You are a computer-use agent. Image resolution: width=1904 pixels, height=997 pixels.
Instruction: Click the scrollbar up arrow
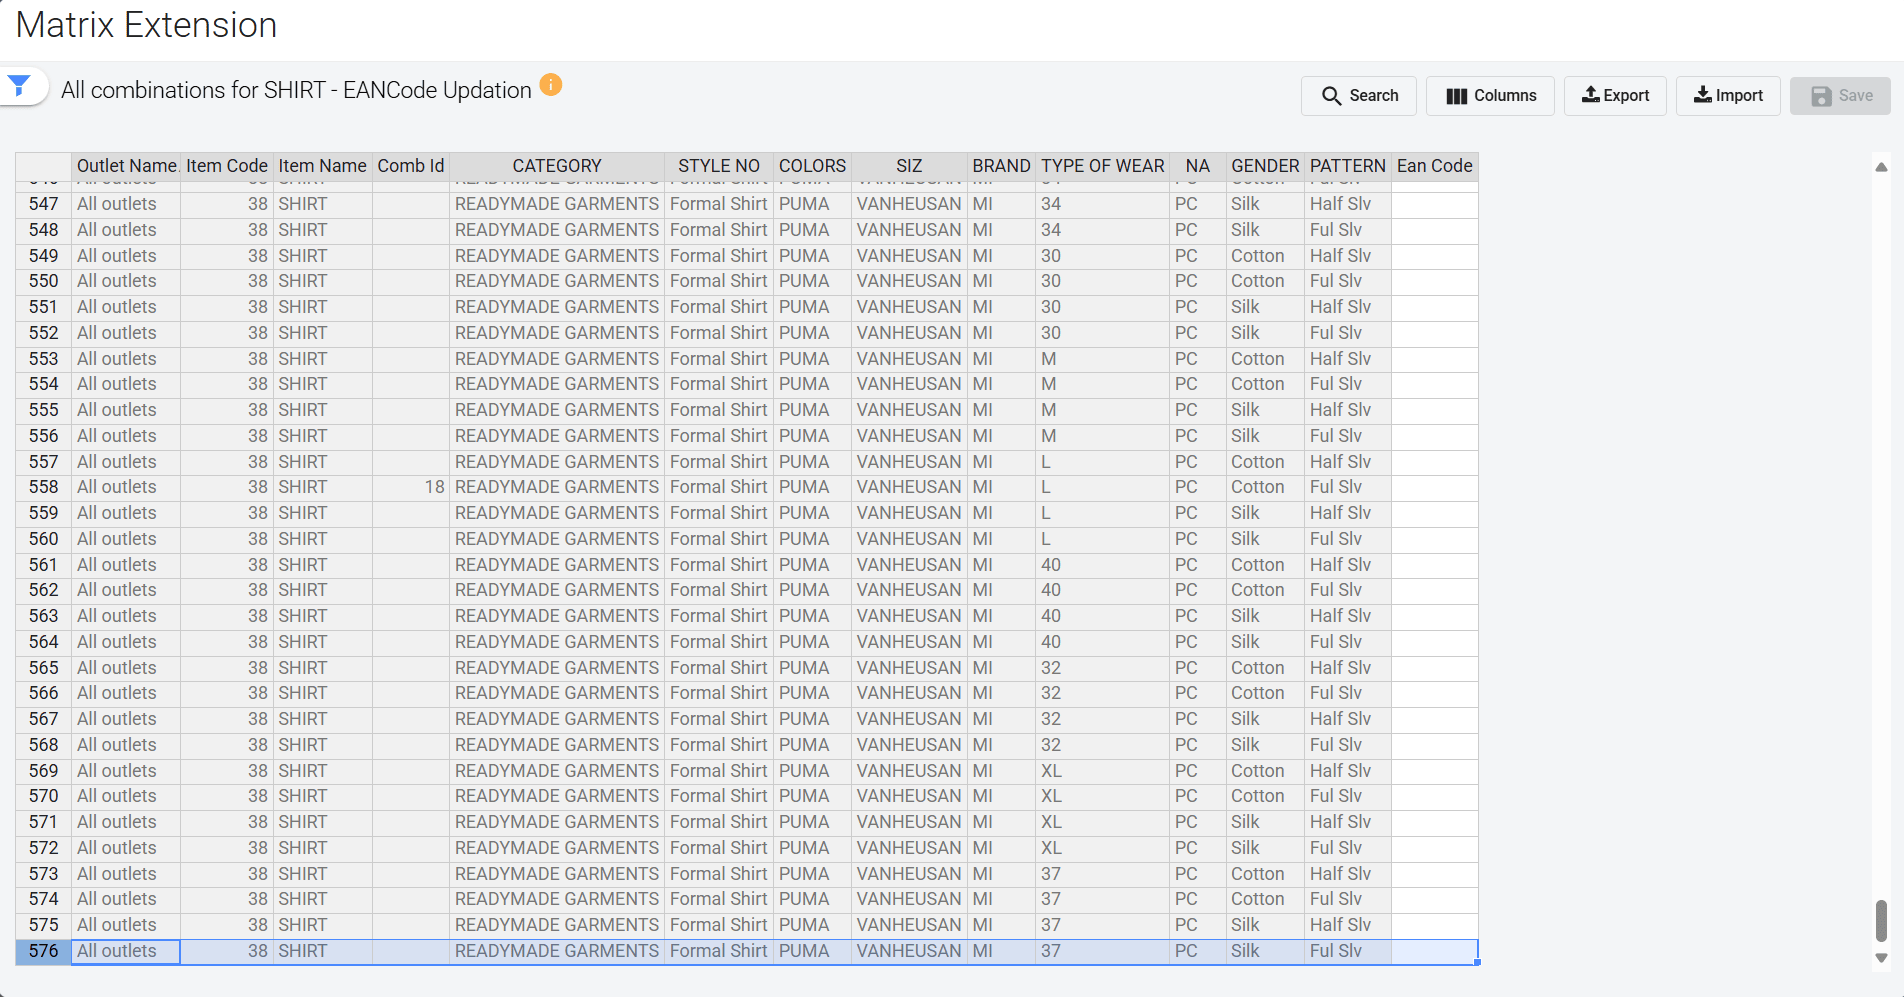click(1881, 167)
